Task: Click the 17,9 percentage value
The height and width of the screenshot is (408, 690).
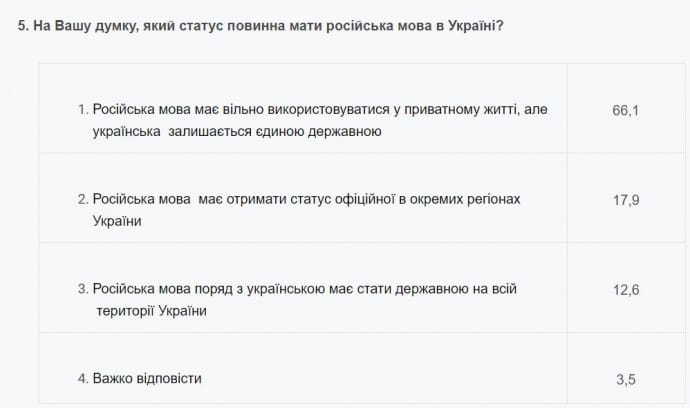Action: pos(626,200)
